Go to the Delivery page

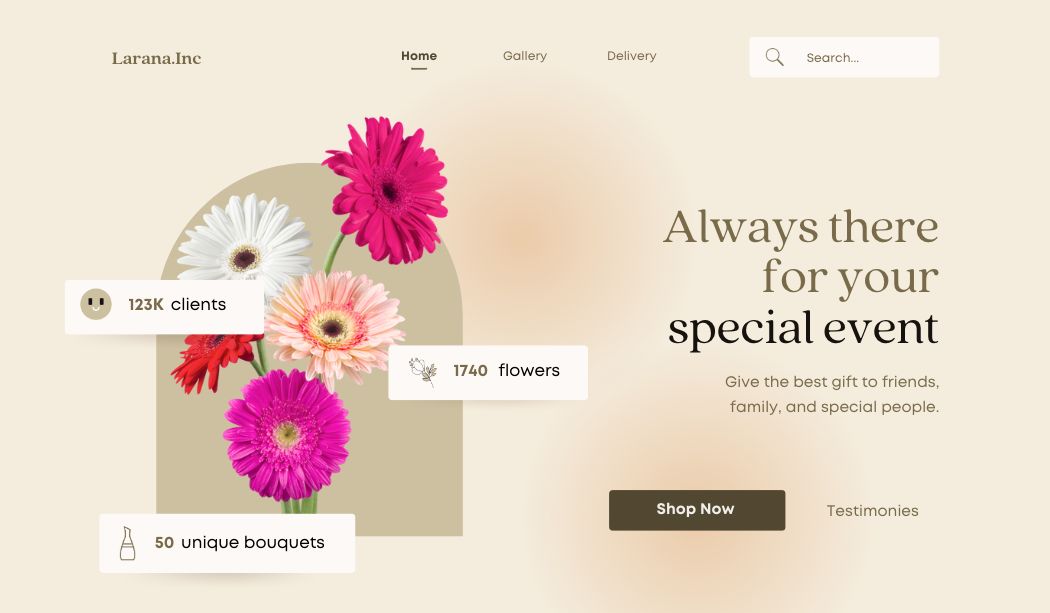631,56
